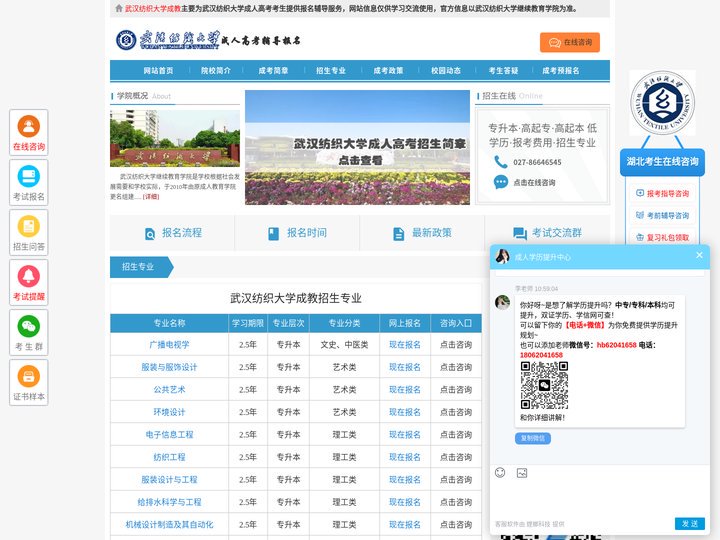Click the 报名时间 book icon
This screenshot has width=720, height=540.
(x=273, y=234)
